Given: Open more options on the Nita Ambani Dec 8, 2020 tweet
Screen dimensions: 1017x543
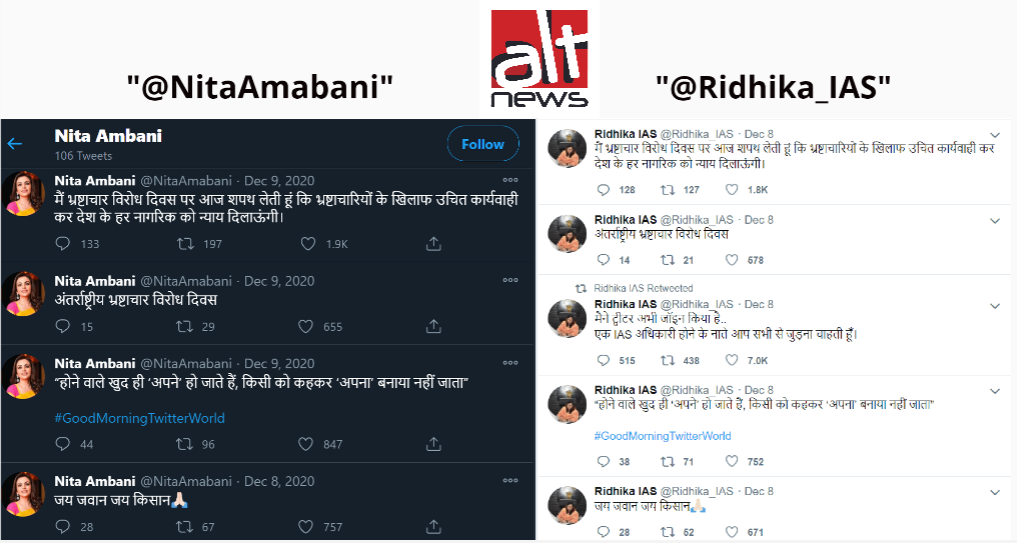Looking at the screenshot, I should pyautogui.click(x=510, y=480).
